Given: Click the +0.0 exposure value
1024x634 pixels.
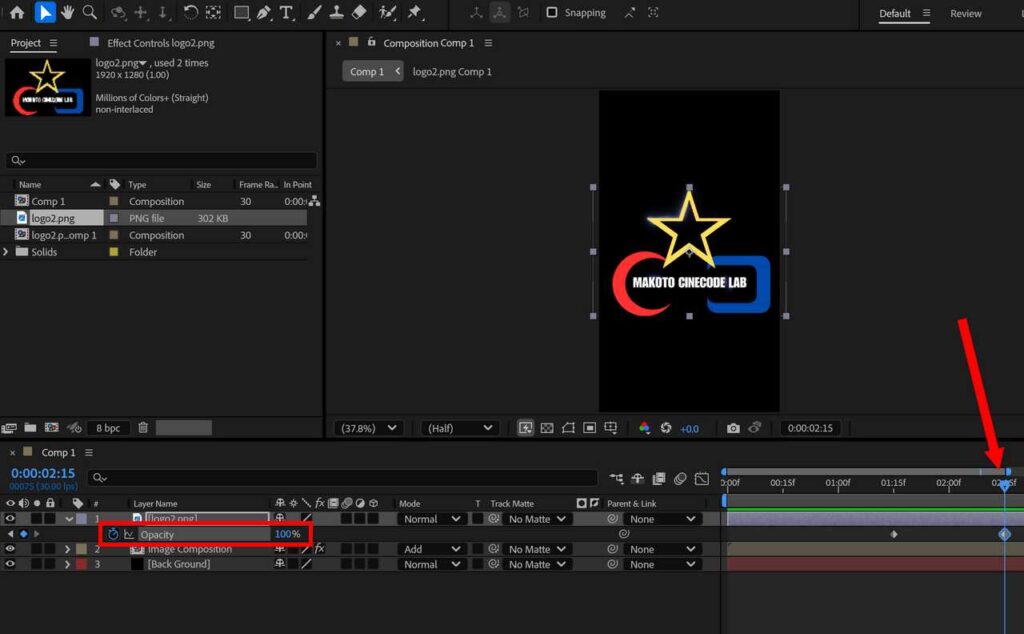Looking at the screenshot, I should point(689,429).
